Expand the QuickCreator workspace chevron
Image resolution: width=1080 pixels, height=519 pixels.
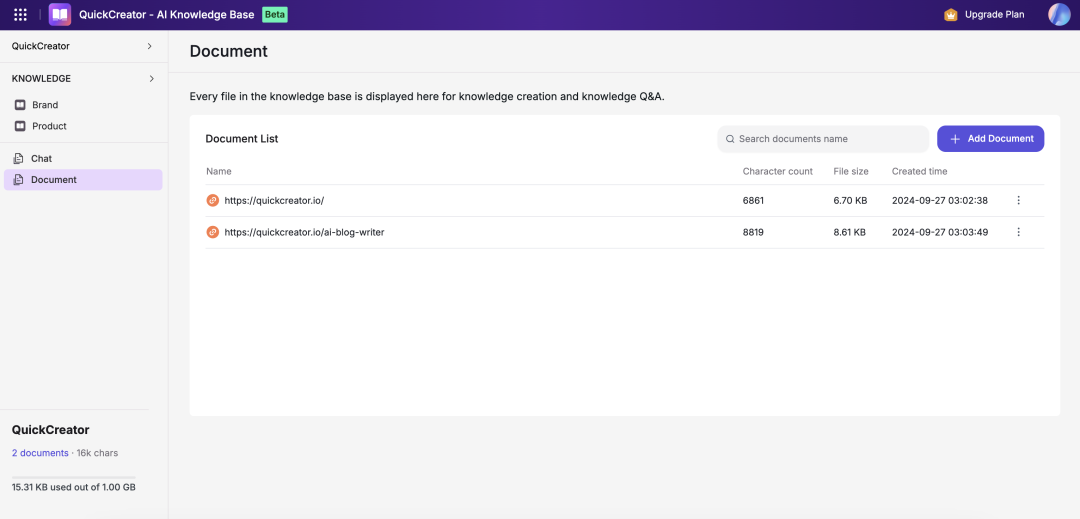tap(149, 46)
